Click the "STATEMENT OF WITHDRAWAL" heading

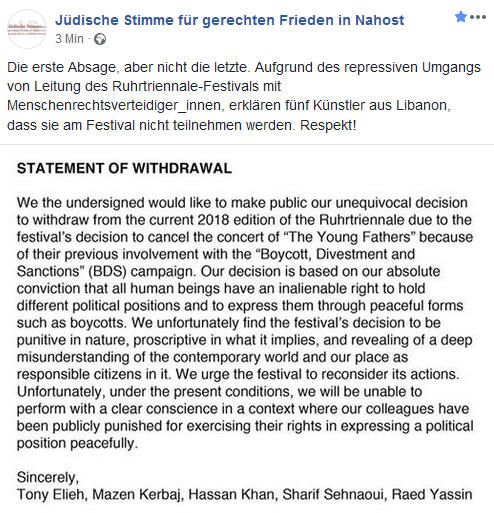124,168
